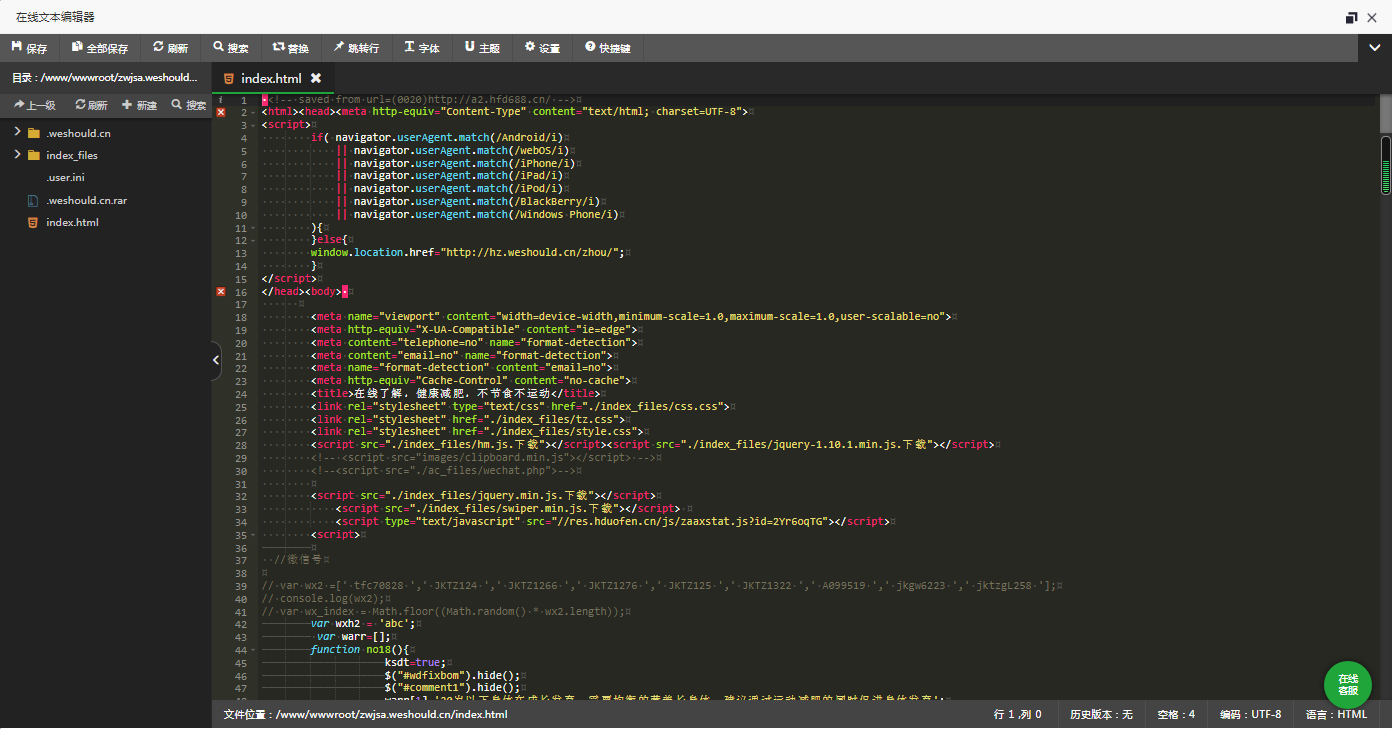The width and height of the screenshot is (1392, 729).
Task: Create new item with 新建
Action: tap(140, 105)
